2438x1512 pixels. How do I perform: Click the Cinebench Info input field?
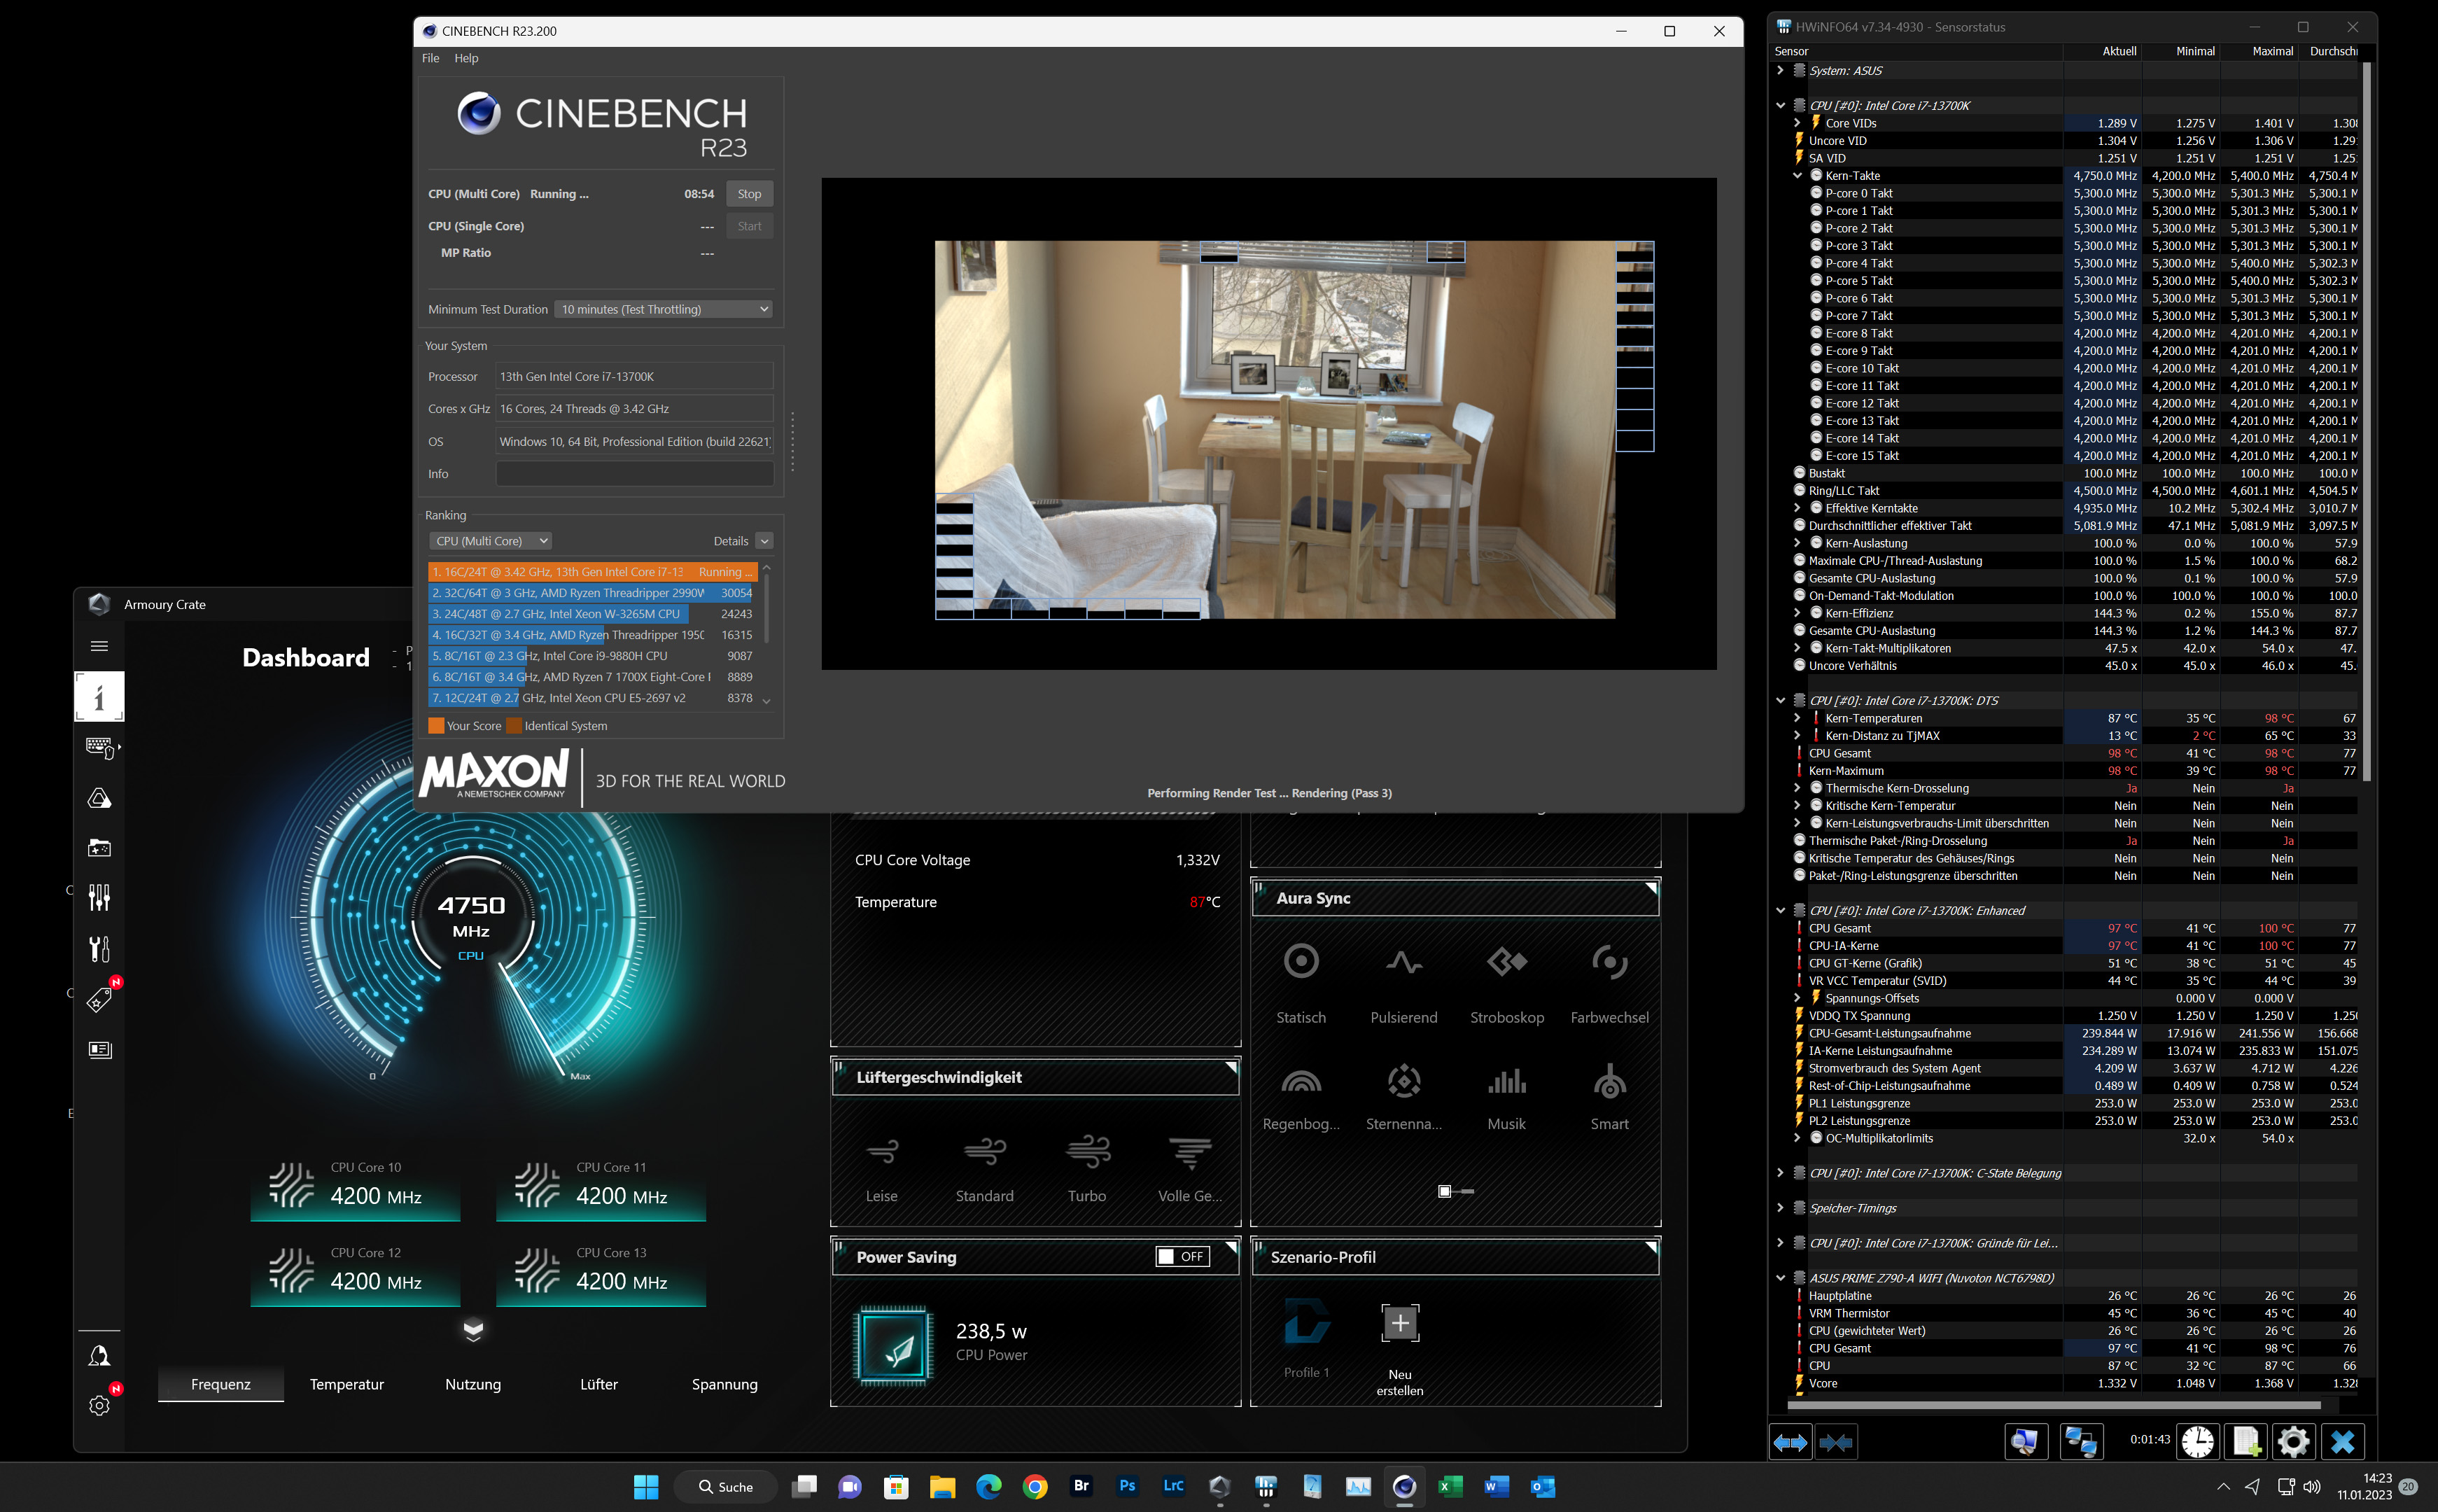[634, 474]
